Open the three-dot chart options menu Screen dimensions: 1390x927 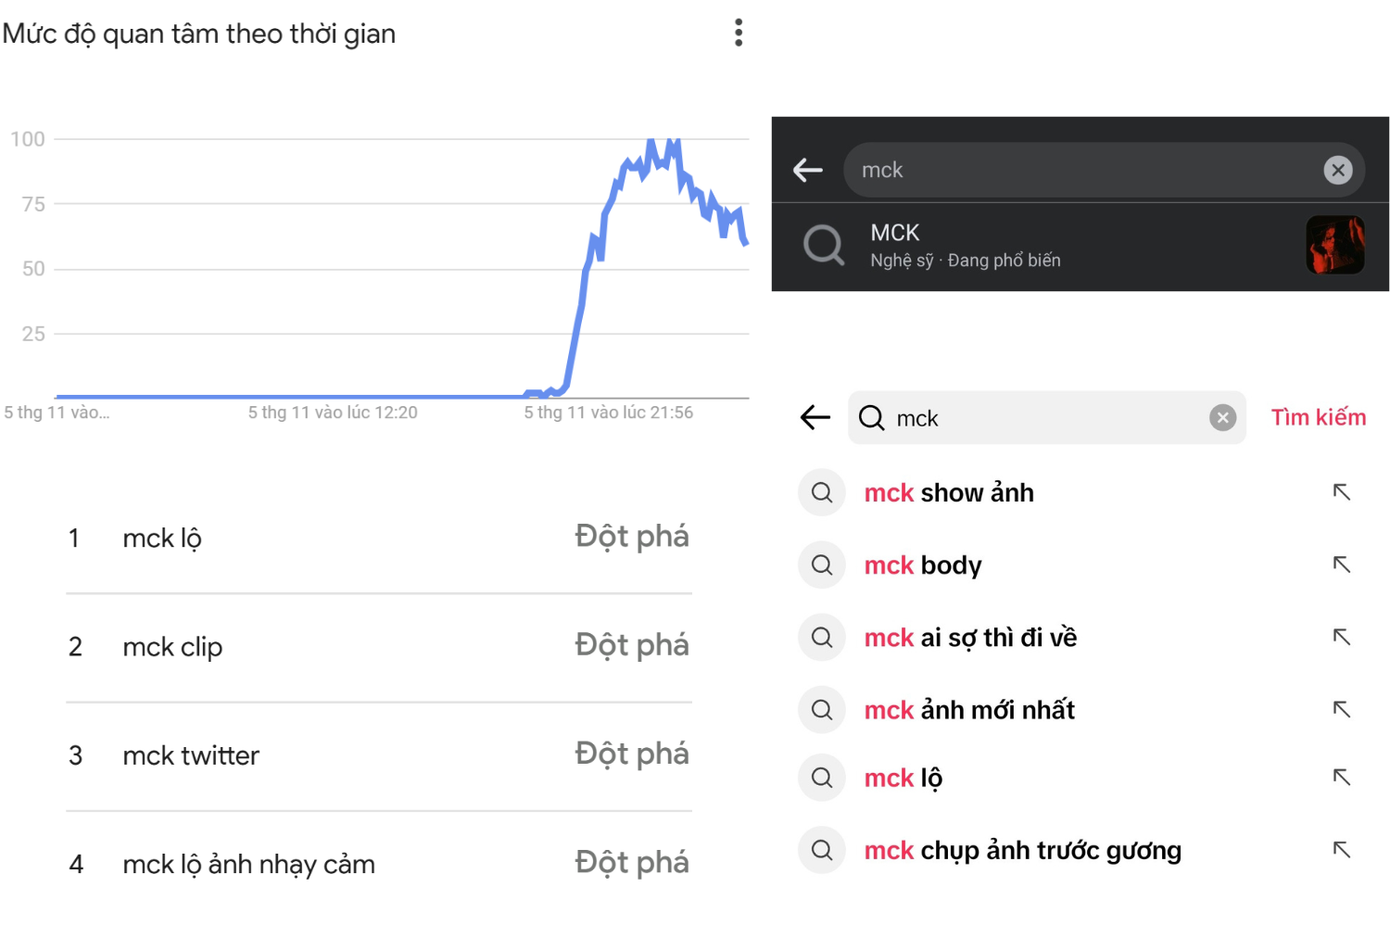[738, 33]
